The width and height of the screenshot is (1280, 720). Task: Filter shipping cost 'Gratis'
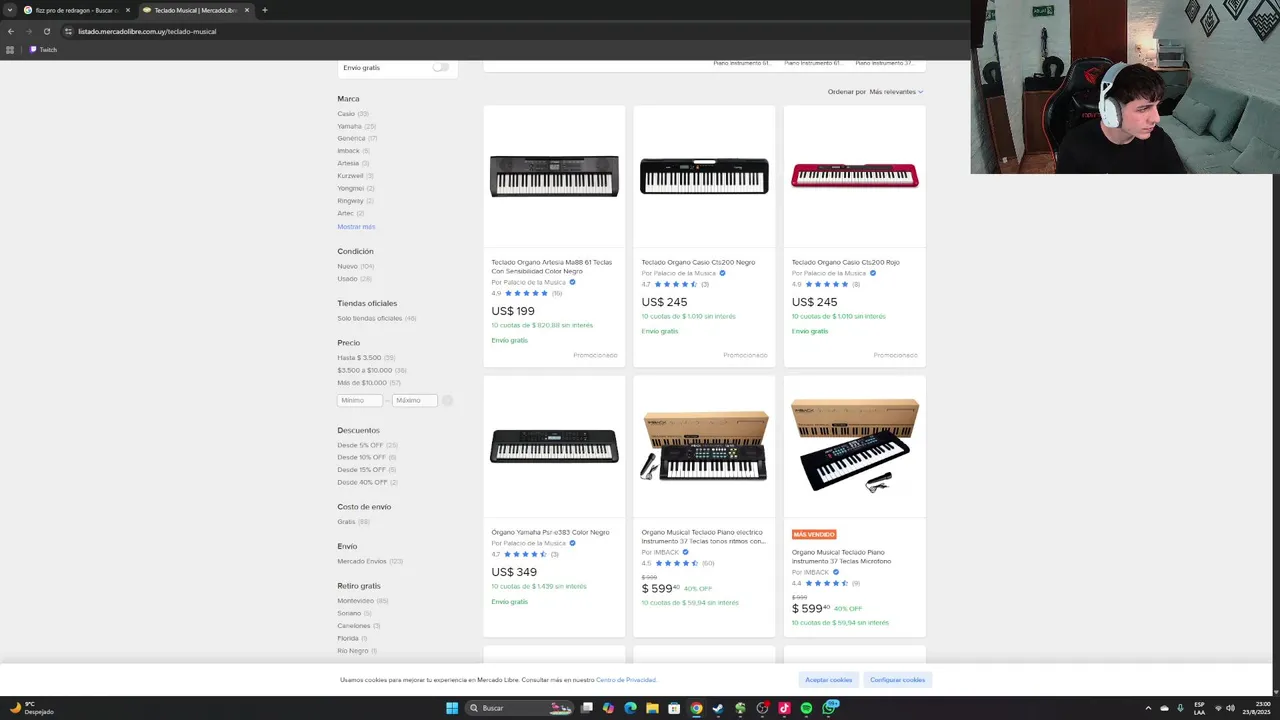pos(353,522)
